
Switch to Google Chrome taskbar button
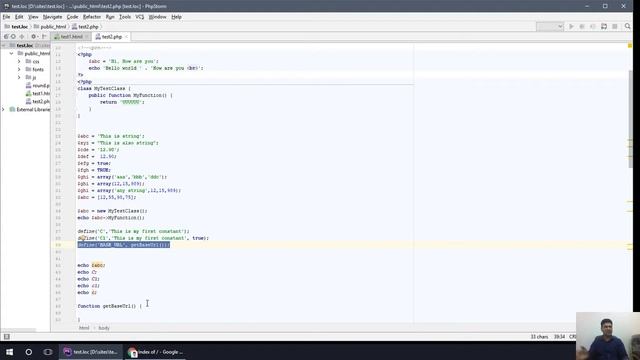tap(156, 352)
